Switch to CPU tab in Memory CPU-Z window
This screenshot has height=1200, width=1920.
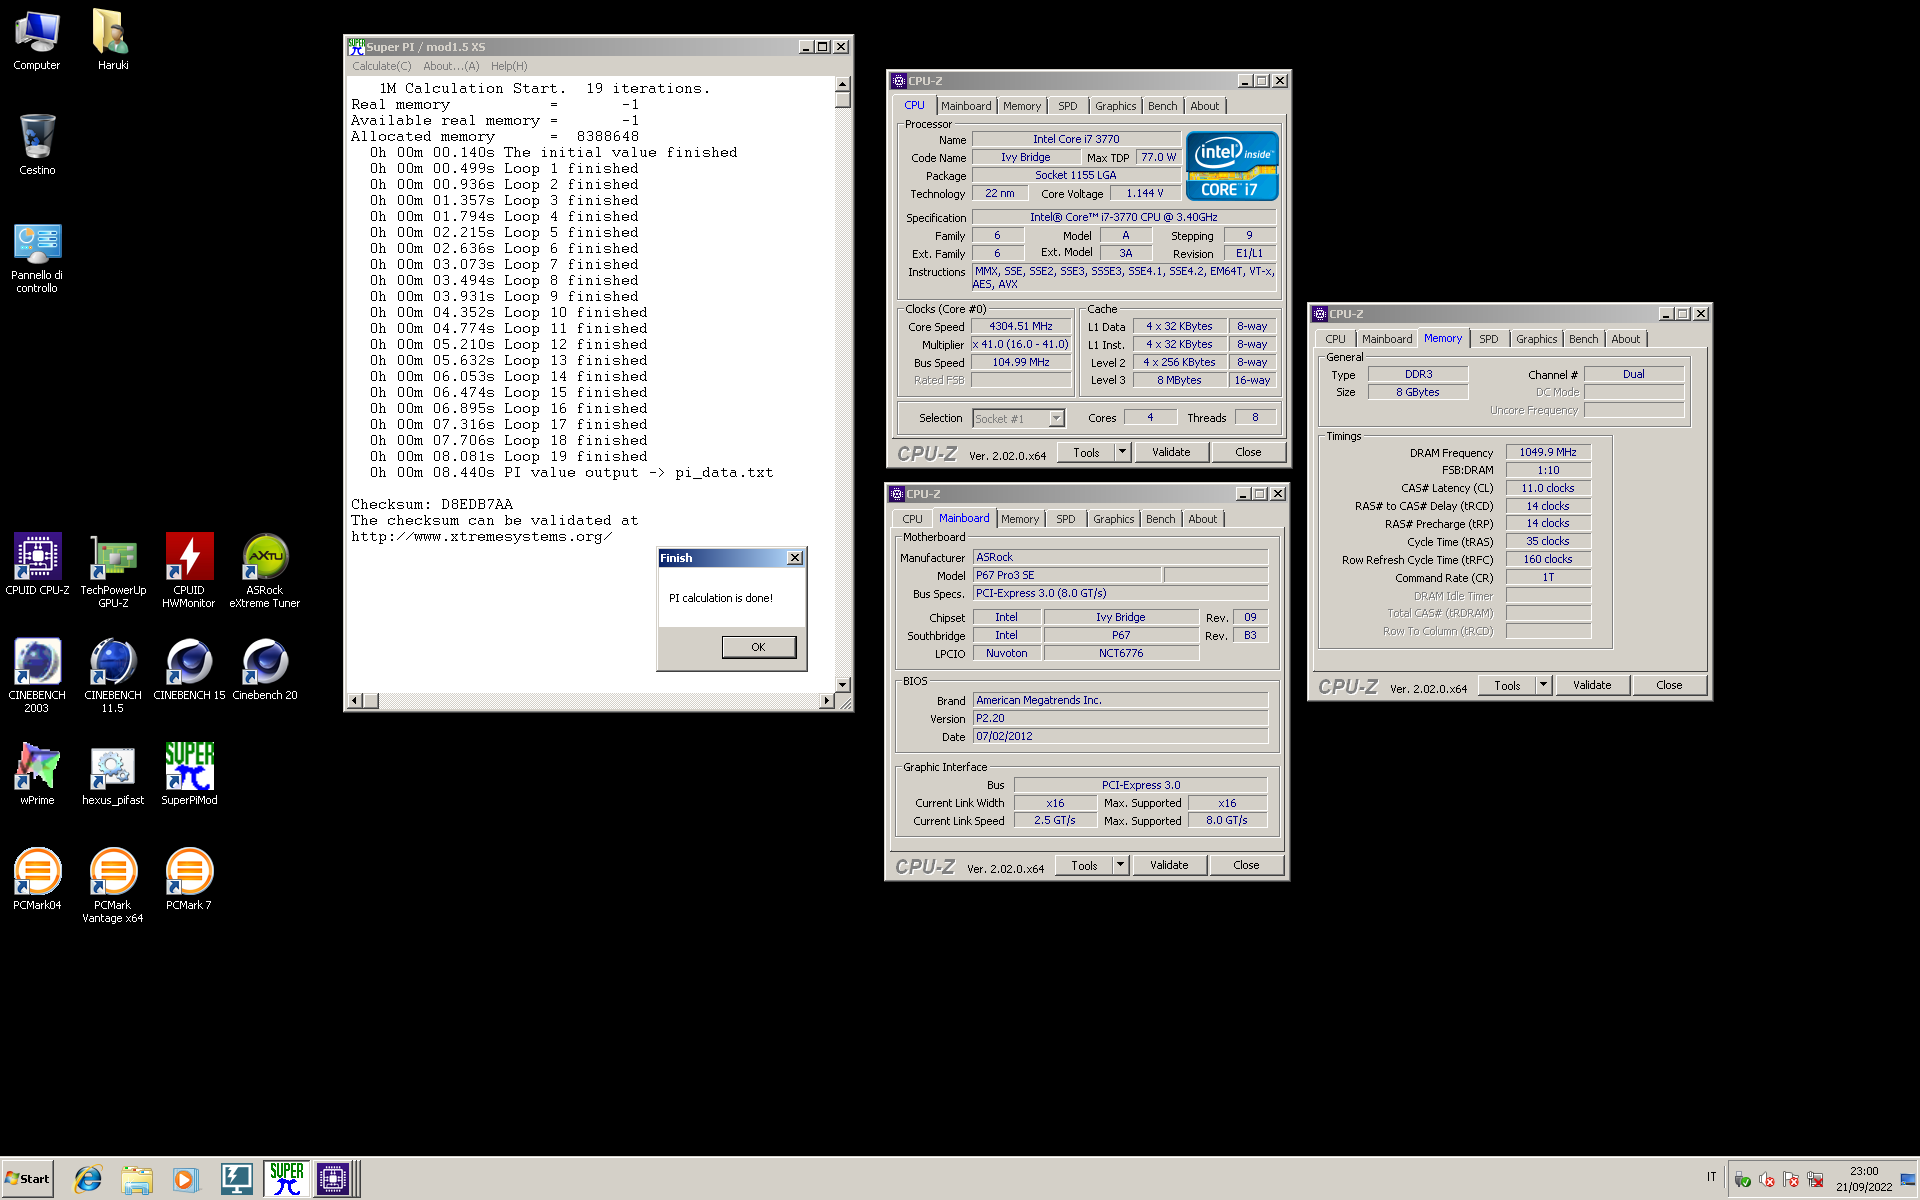coord(1335,339)
